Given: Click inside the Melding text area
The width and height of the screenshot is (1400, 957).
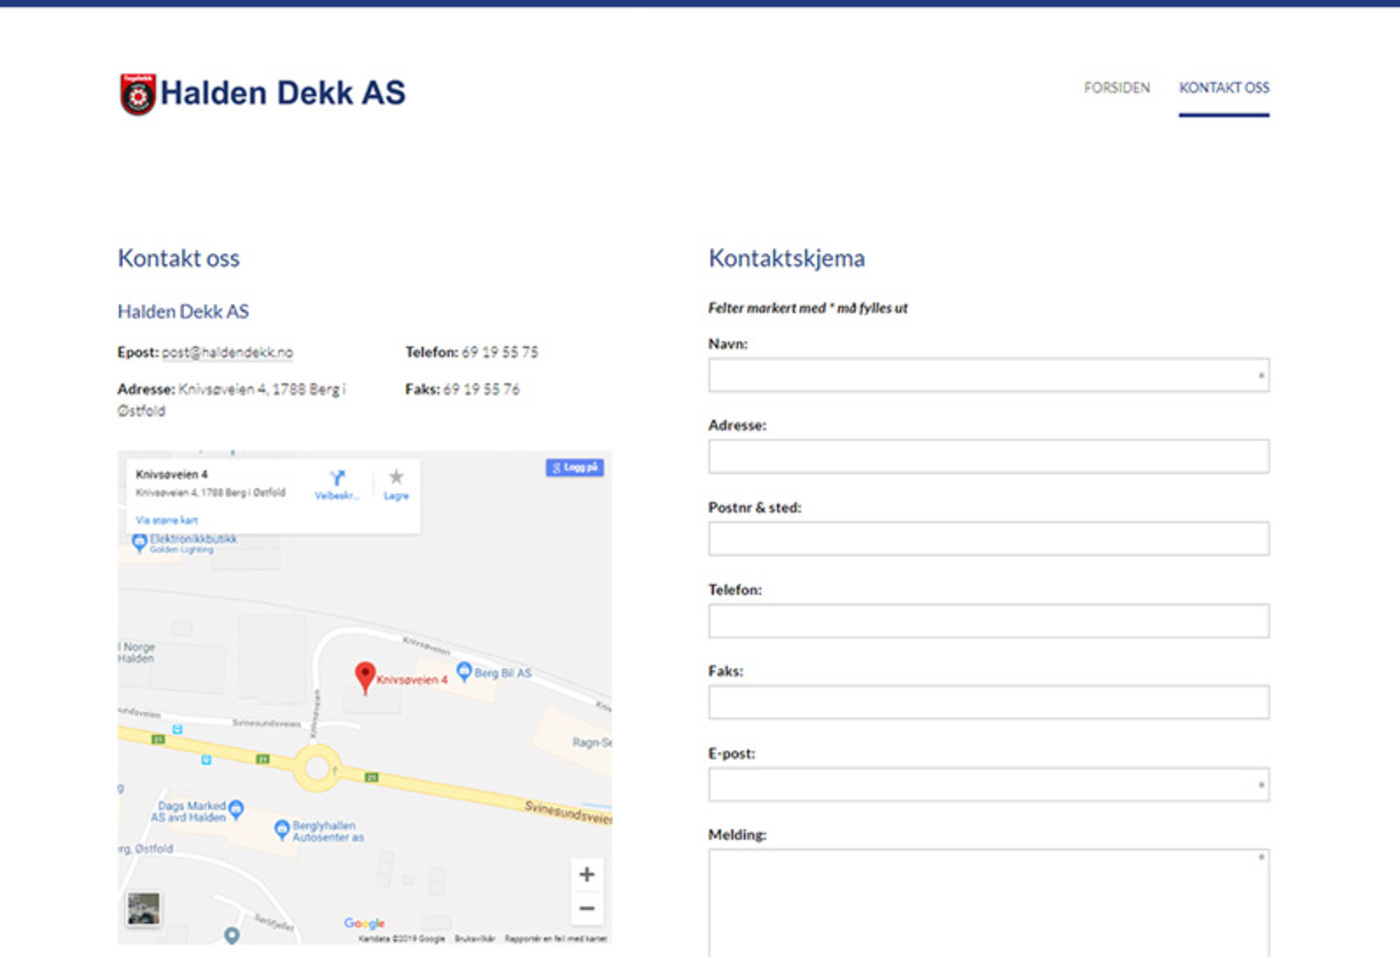Looking at the screenshot, I should coord(988,902).
